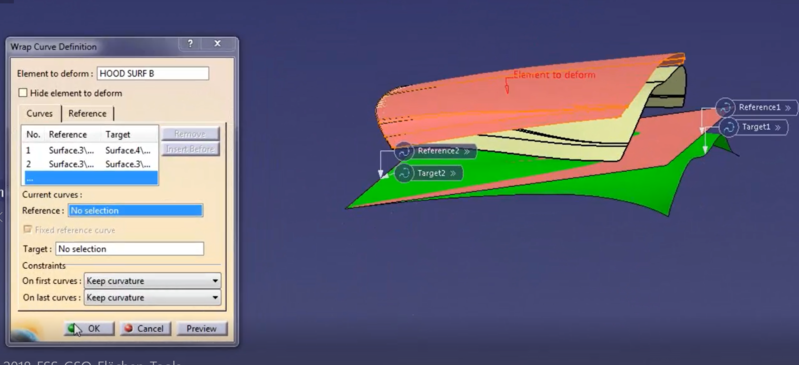The height and width of the screenshot is (365, 799).
Task: Open On last curves constraint dropdown
Action: [x=152, y=297]
